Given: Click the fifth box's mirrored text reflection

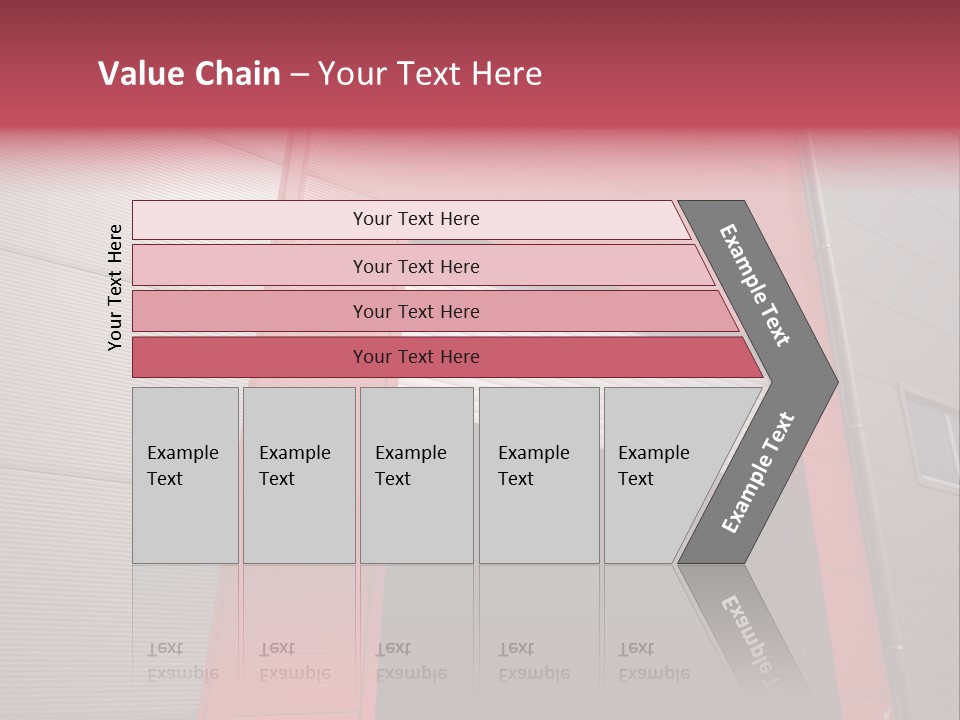Looking at the screenshot, I should tap(653, 662).
